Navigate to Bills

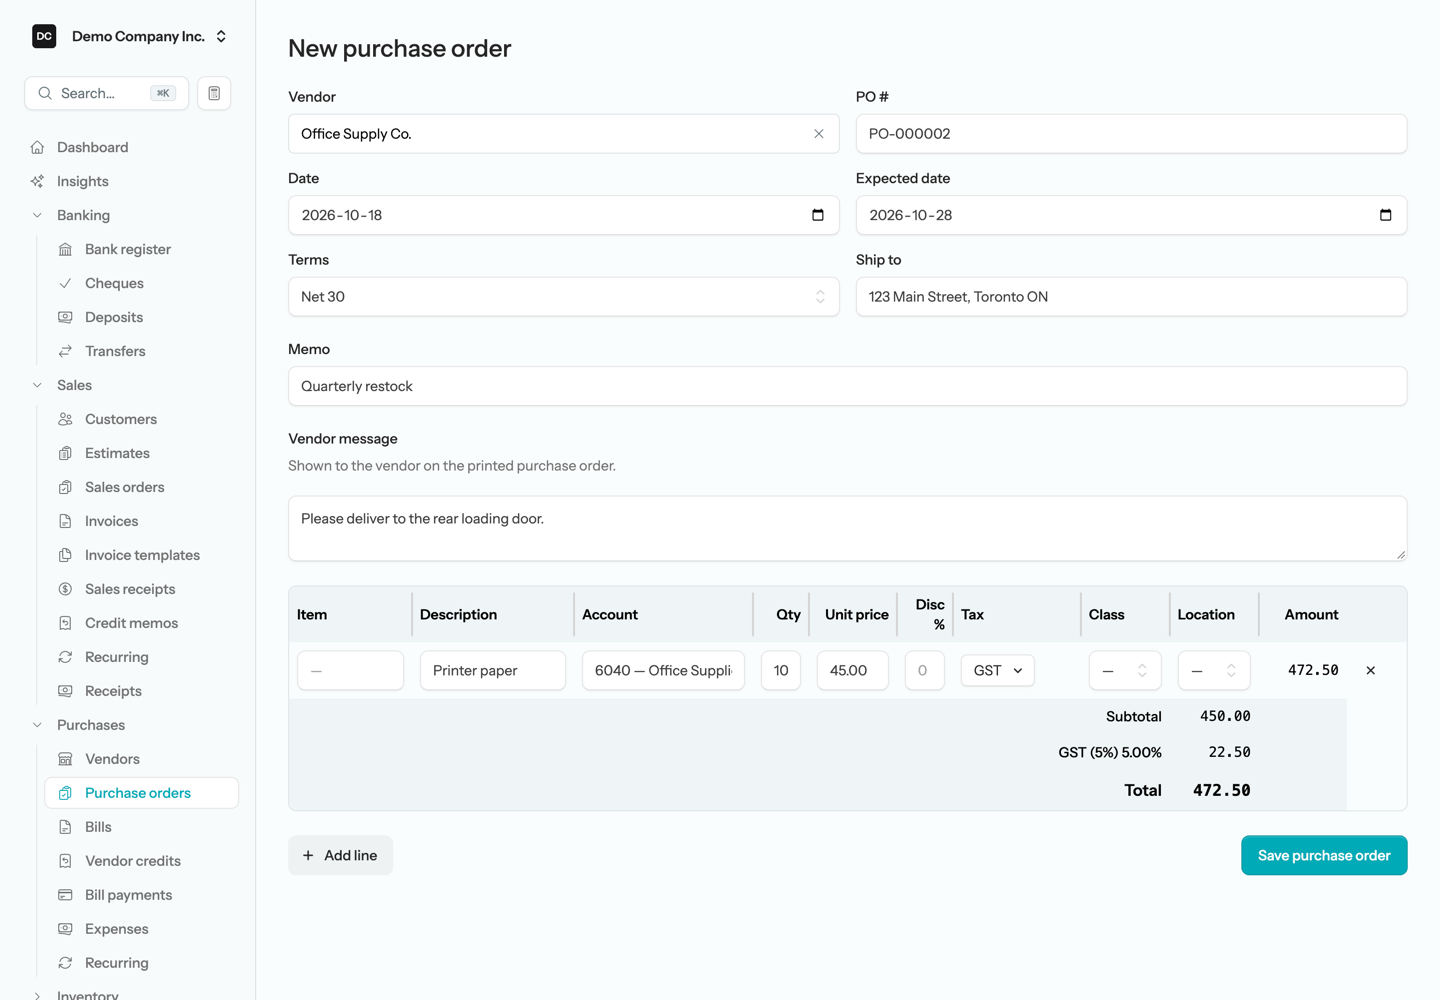(142, 827)
